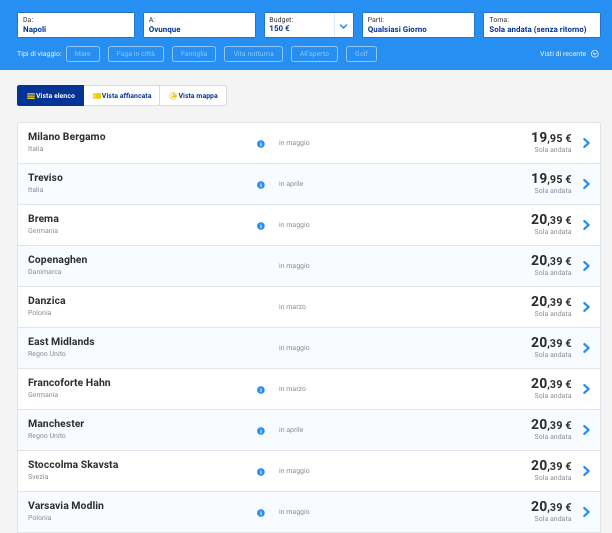Switch to Vista mappa tab
612x533 pixels.
193,96
